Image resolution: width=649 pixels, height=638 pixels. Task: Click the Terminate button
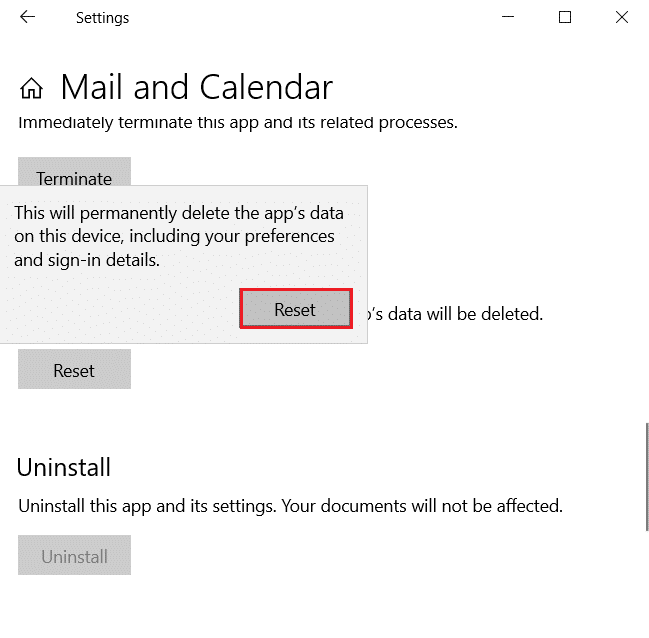[75, 172]
